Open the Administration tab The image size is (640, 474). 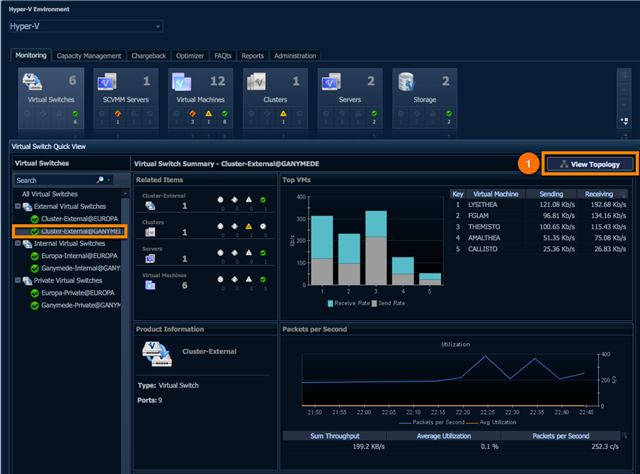coord(295,56)
